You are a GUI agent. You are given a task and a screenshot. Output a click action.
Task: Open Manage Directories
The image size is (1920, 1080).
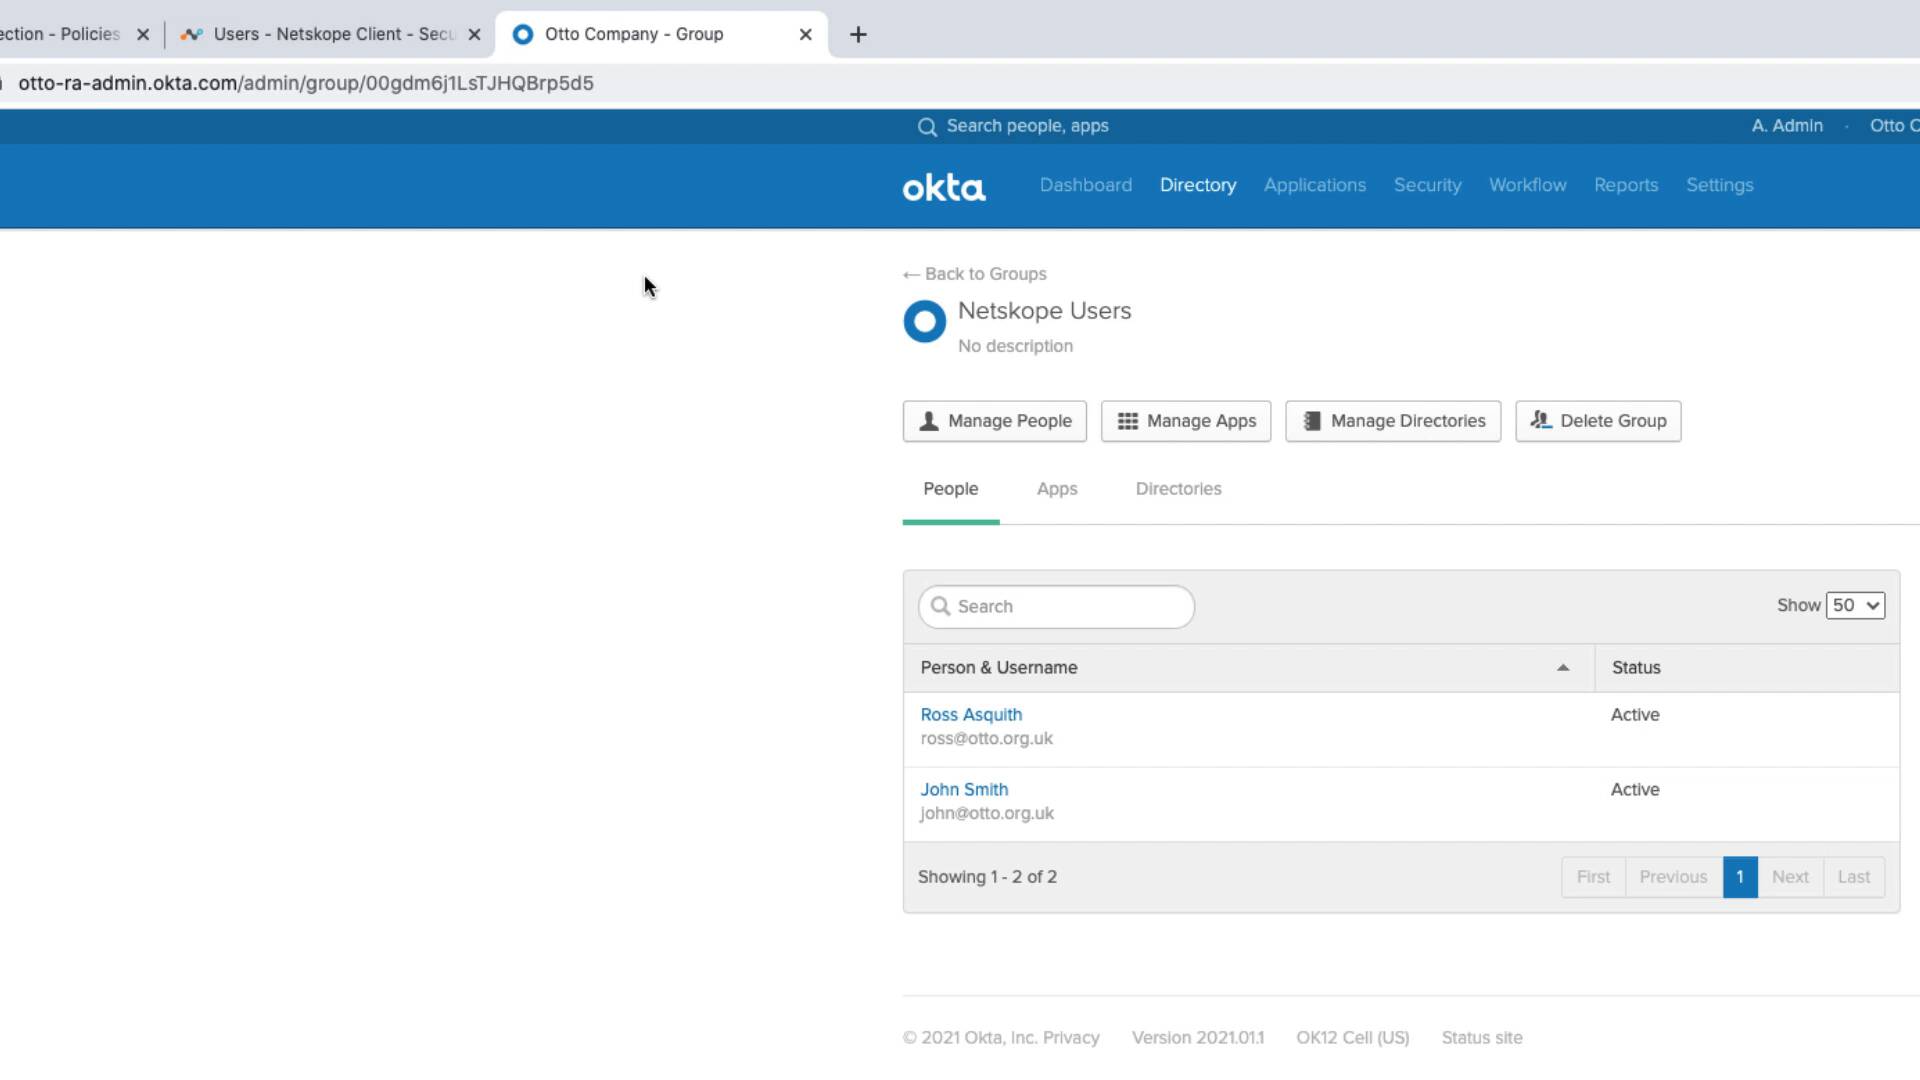click(1392, 421)
